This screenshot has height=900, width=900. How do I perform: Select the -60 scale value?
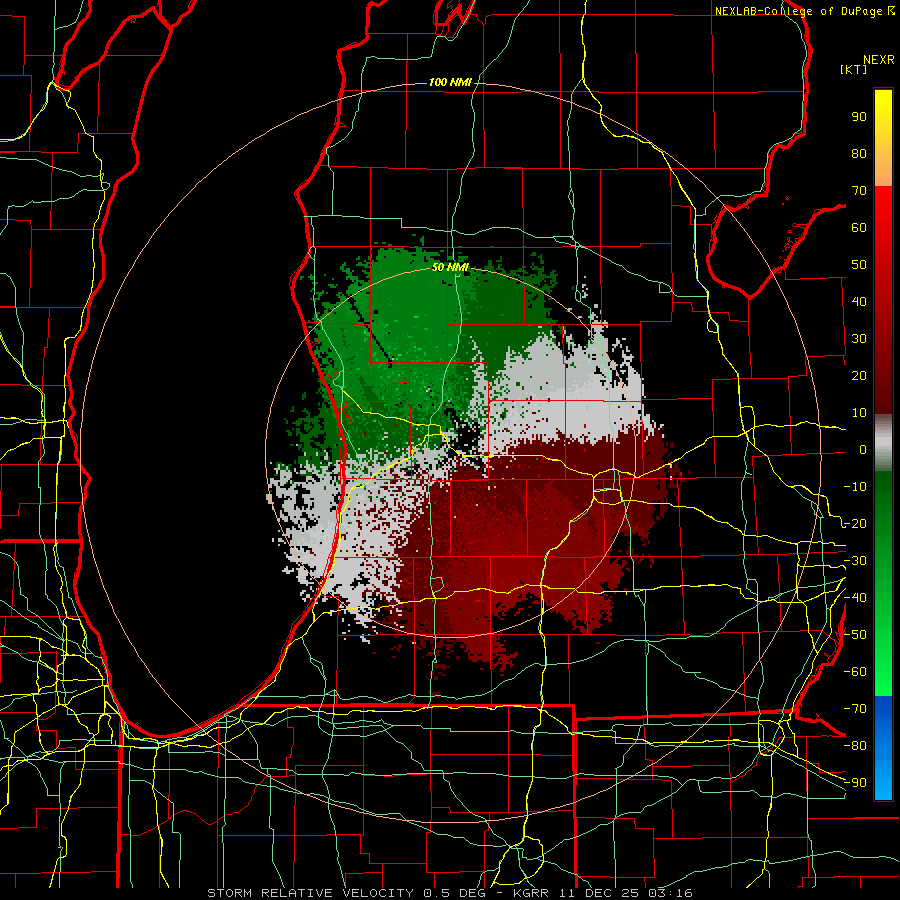click(855, 672)
